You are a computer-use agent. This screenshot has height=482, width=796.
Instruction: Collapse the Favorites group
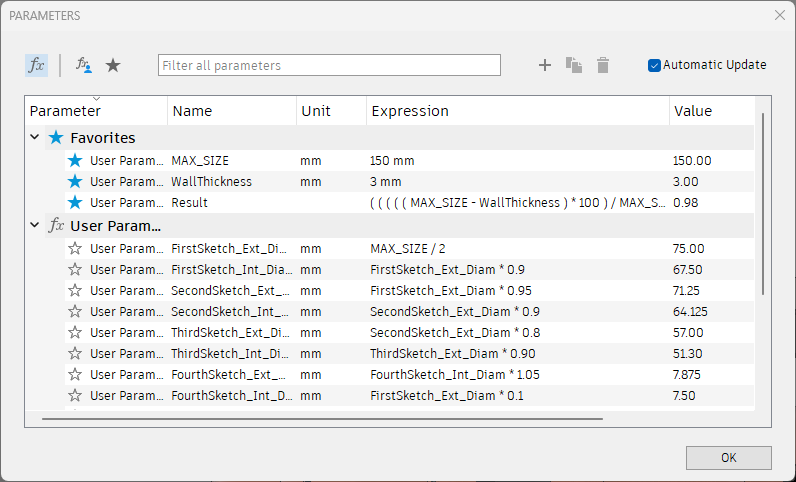click(35, 138)
